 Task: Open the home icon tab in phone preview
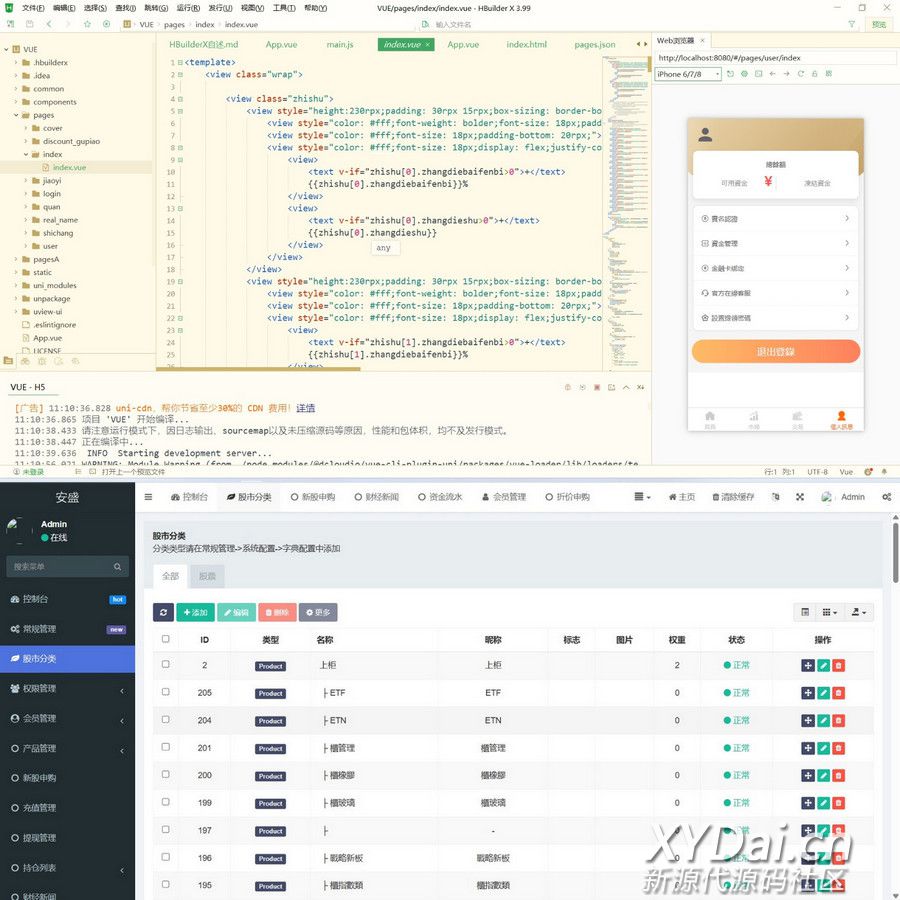click(710, 416)
